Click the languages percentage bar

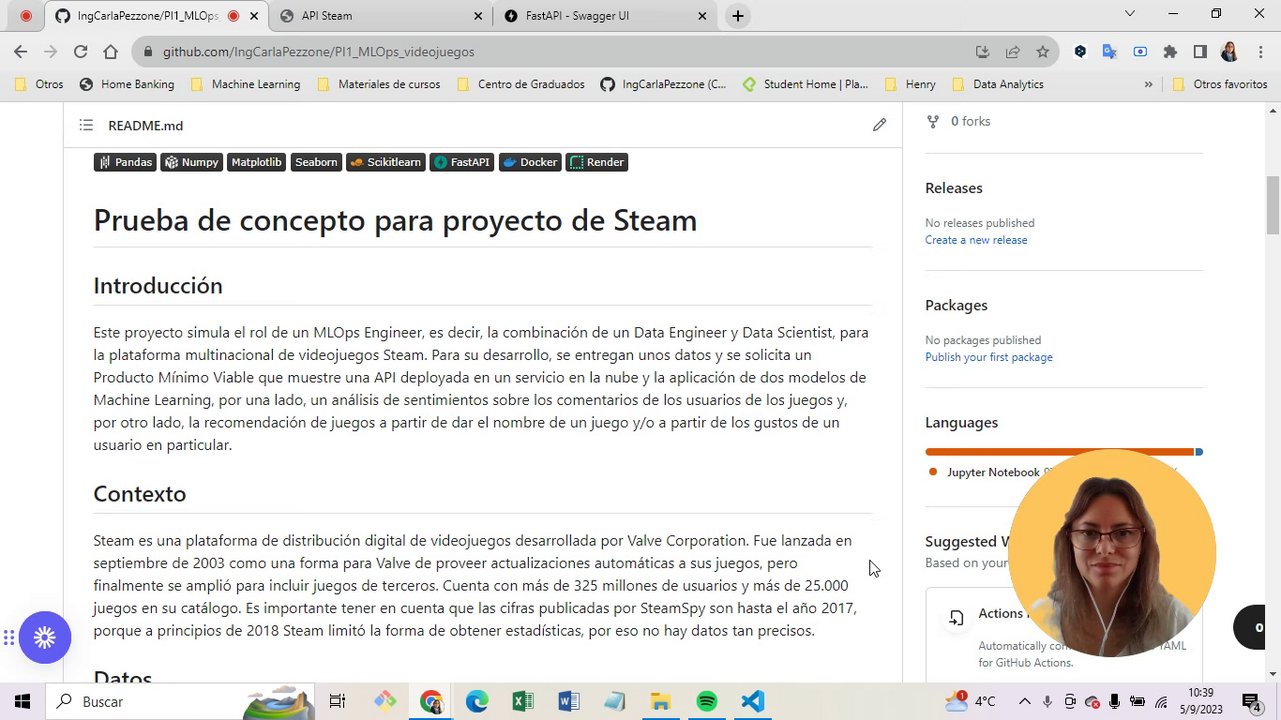click(1064, 452)
